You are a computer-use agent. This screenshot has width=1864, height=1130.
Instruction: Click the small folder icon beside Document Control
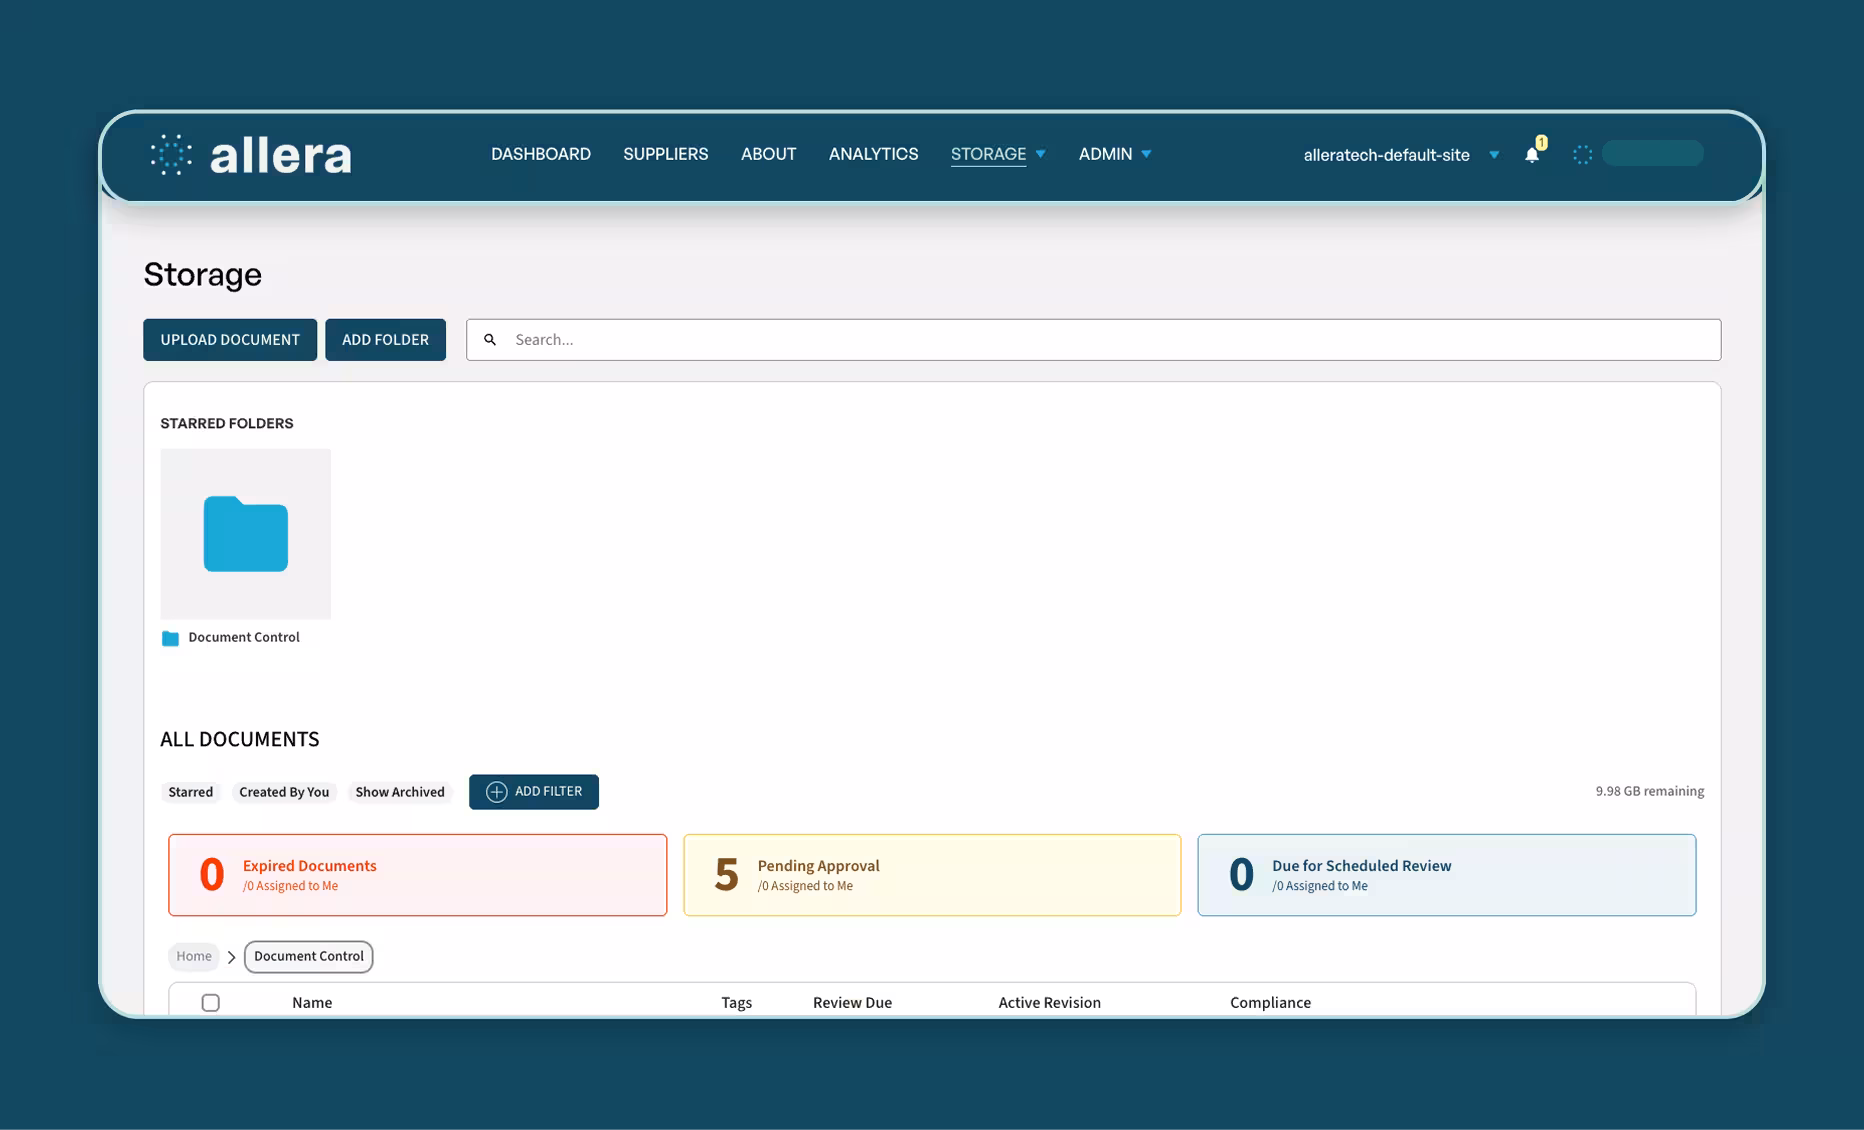(x=171, y=638)
